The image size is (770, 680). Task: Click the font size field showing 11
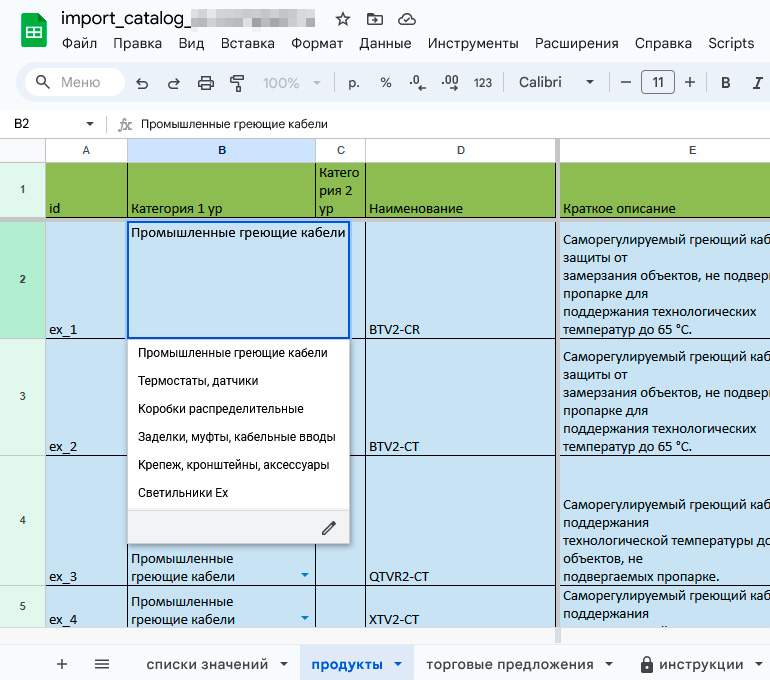click(658, 82)
